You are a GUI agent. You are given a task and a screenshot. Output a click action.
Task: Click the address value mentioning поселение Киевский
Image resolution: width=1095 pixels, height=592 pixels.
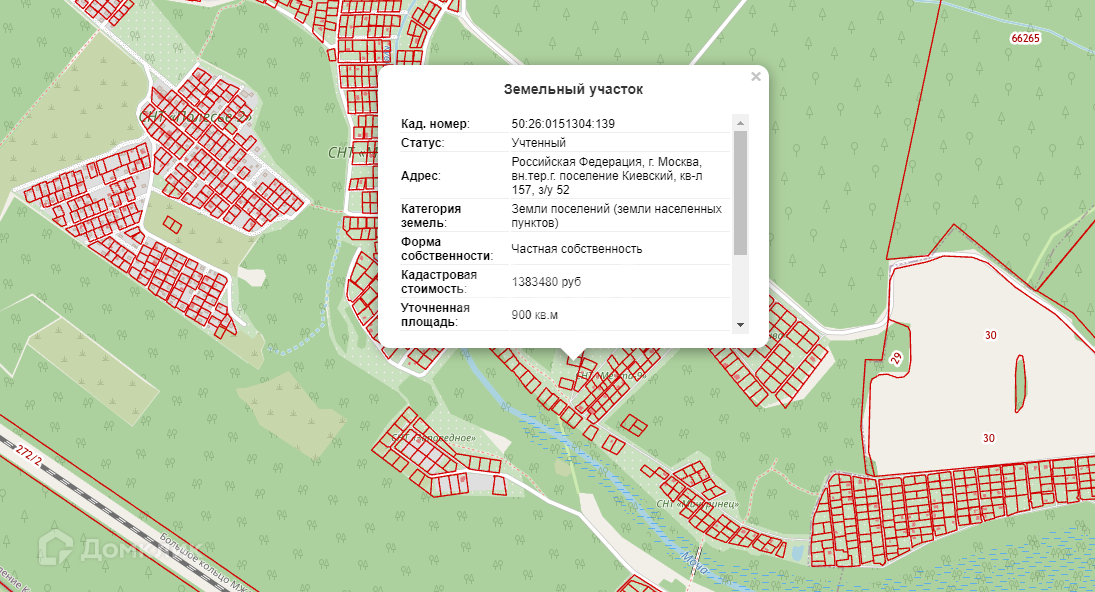[x=607, y=175]
